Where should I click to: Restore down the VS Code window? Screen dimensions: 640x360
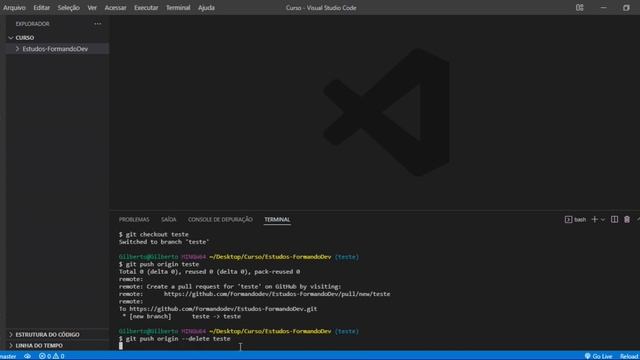point(626,8)
